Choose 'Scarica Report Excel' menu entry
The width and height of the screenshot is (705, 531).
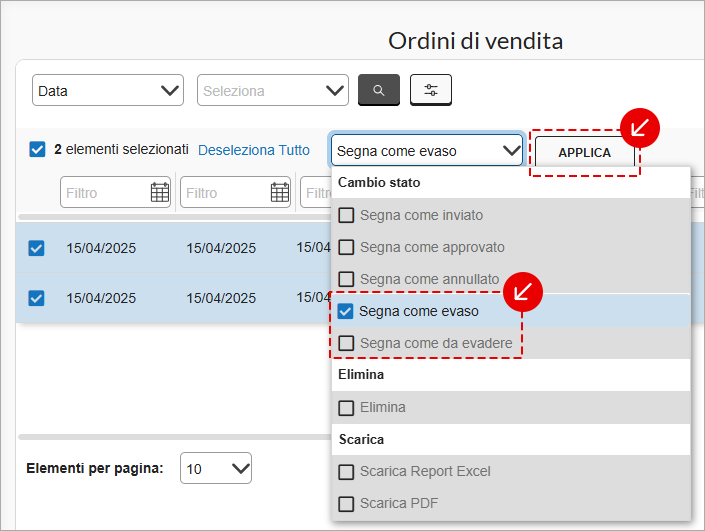511,471
